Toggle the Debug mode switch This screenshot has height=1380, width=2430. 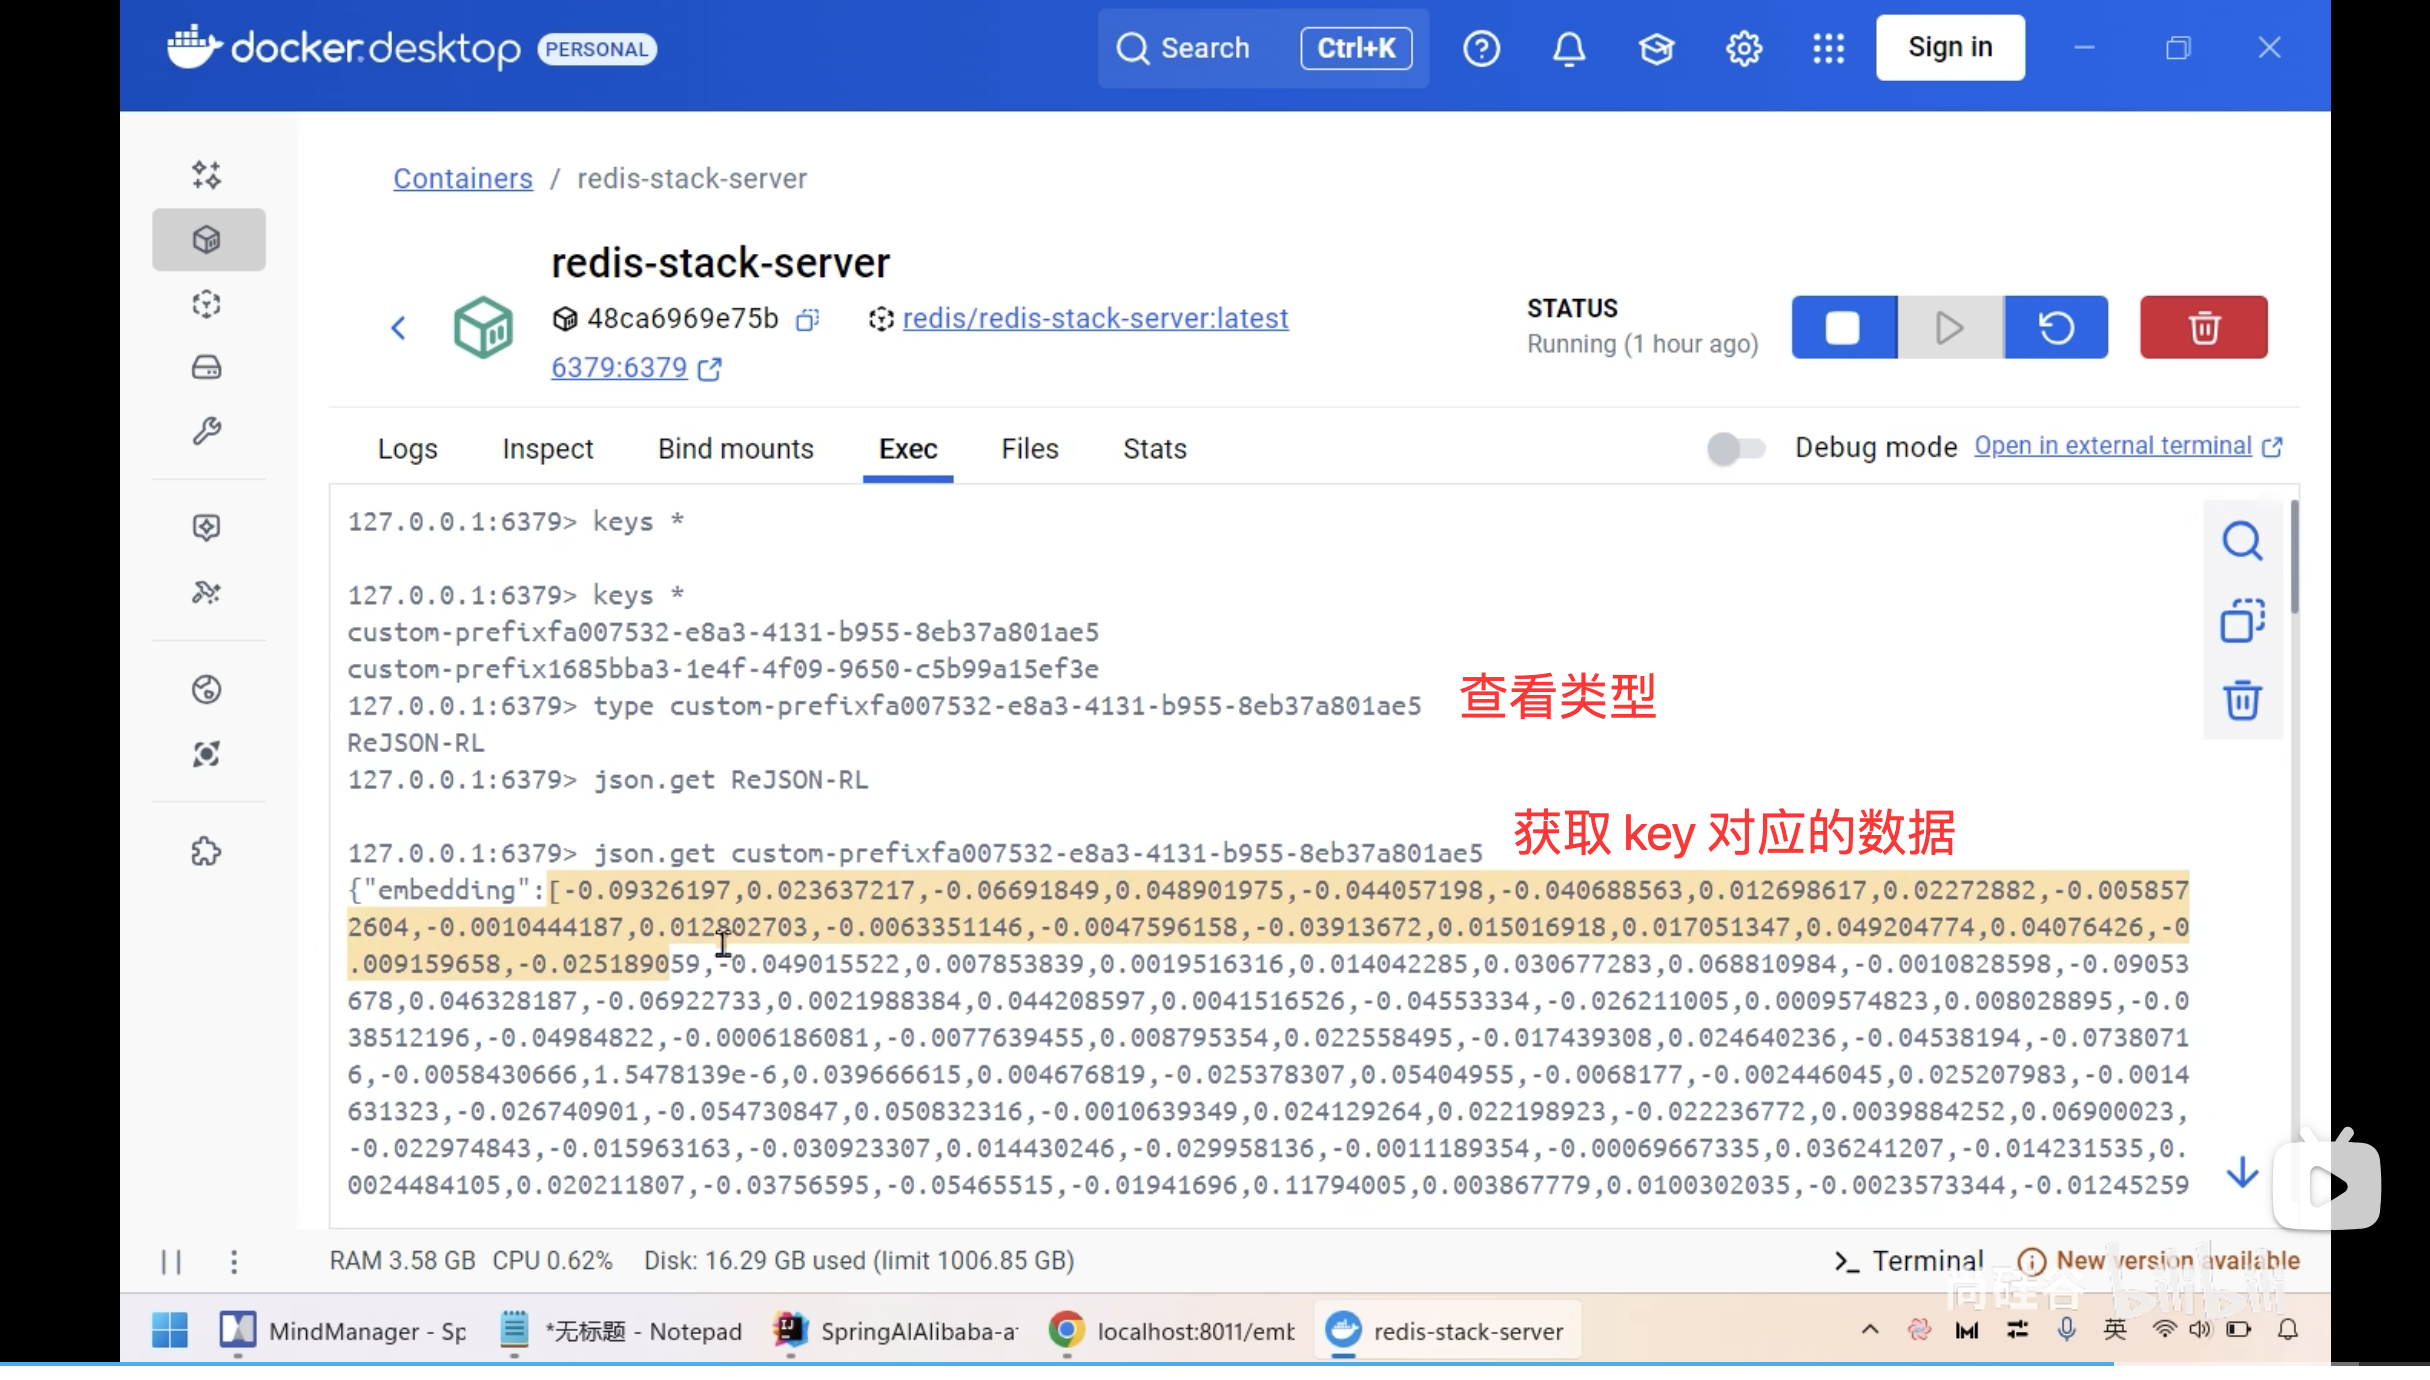(x=1735, y=448)
